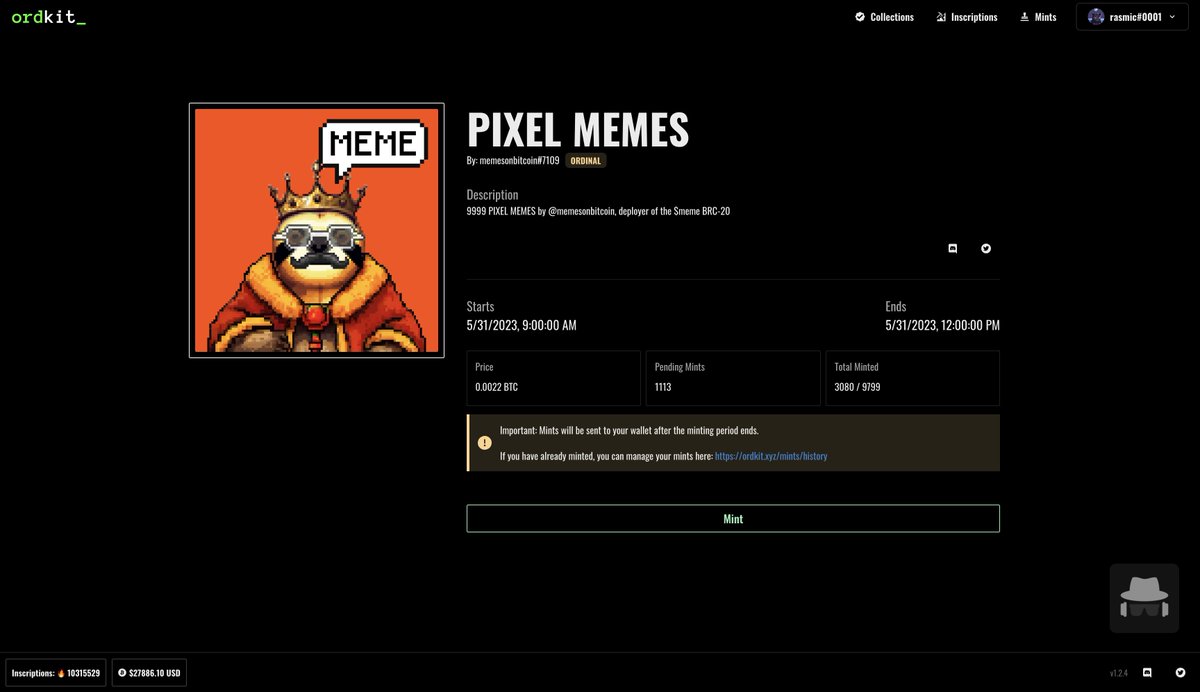
Task: Click the yellow warning exclamation icon
Action: pyautogui.click(x=484, y=443)
